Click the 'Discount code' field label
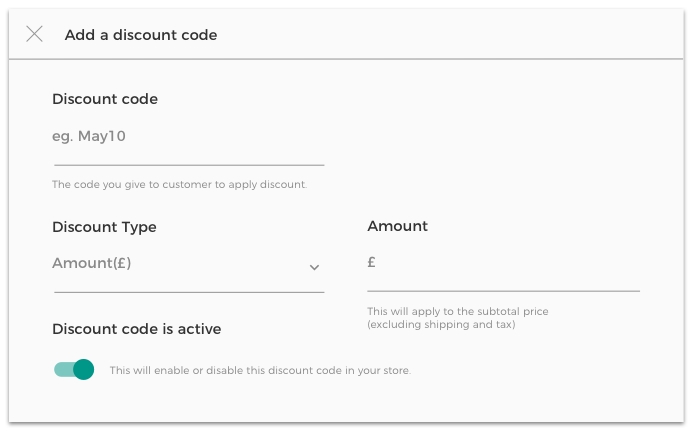The height and width of the screenshot is (431, 693). pyautogui.click(x=105, y=99)
